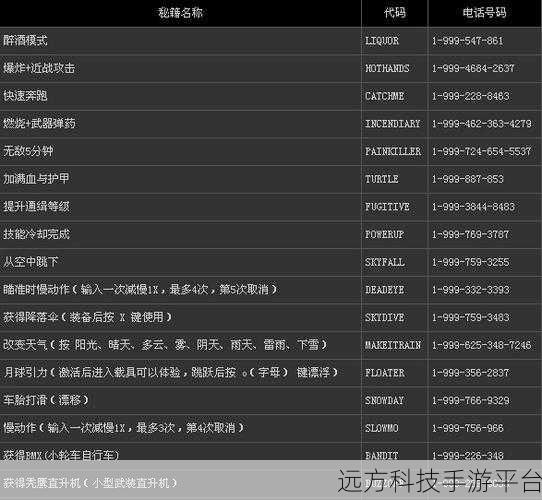542x500 pixels.
Task: Click the 获得降落伞 cheat name
Action: (87, 317)
